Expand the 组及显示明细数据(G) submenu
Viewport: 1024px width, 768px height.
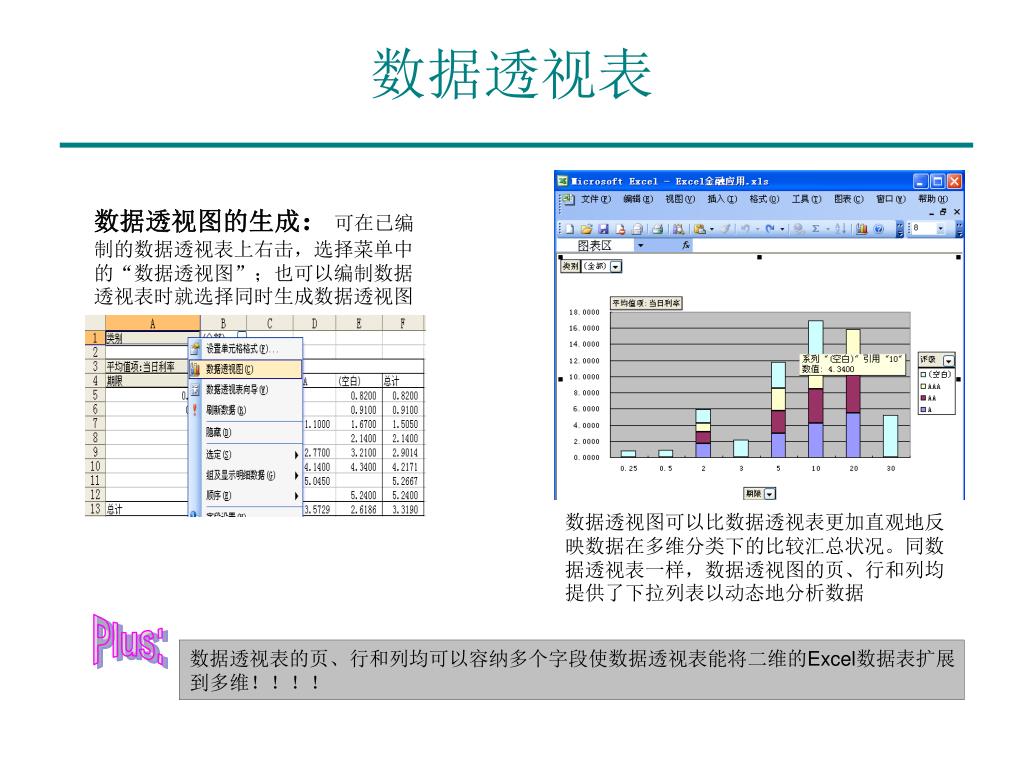click(x=246, y=475)
